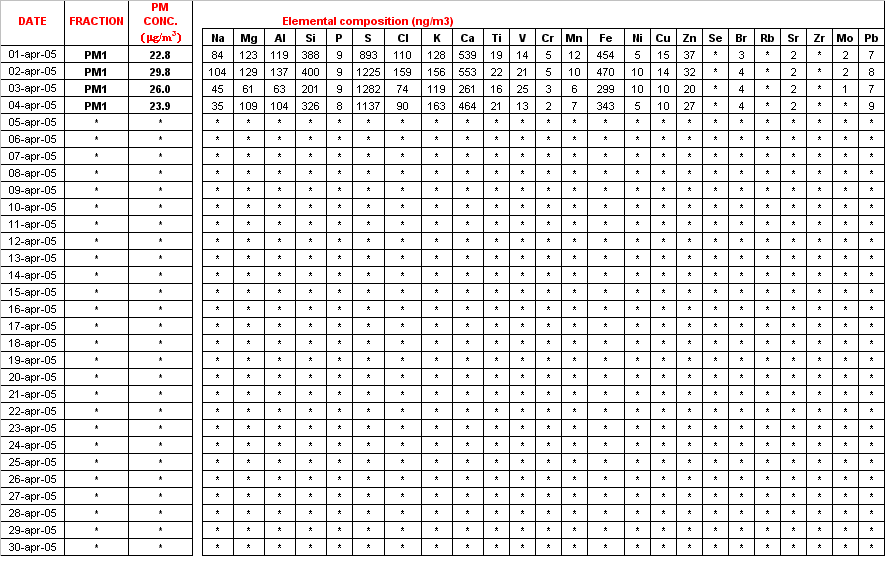Image resolution: width=885 pixels, height=573 pixels.
Task: Click aluminium value 137
Action: (x=279, y=72)
